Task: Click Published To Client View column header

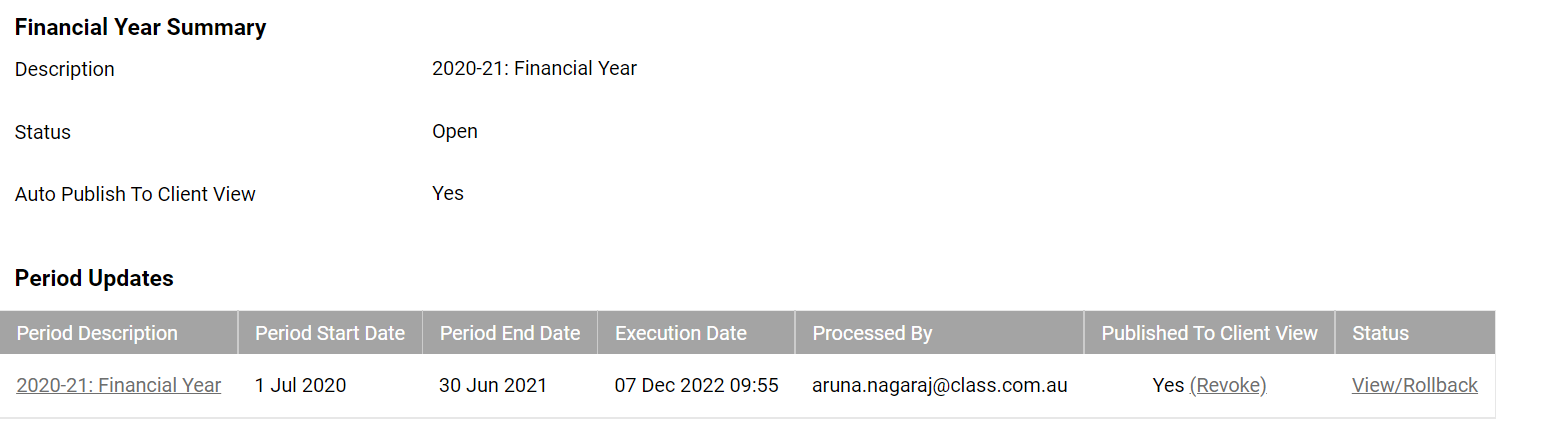Action: tap(1209, 333)
